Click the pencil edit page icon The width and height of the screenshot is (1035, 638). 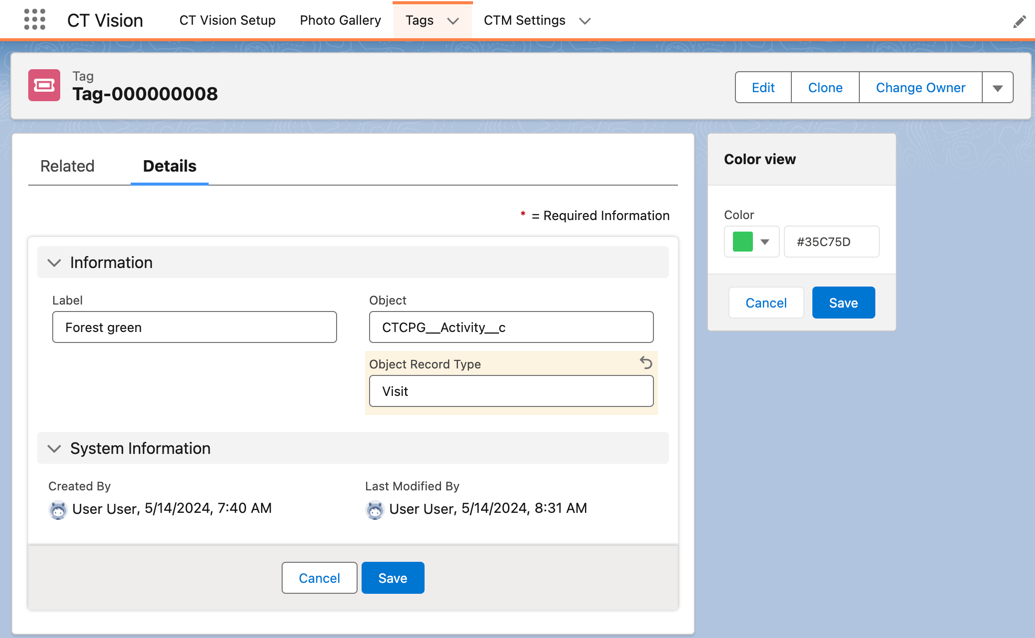[1018, 21]
